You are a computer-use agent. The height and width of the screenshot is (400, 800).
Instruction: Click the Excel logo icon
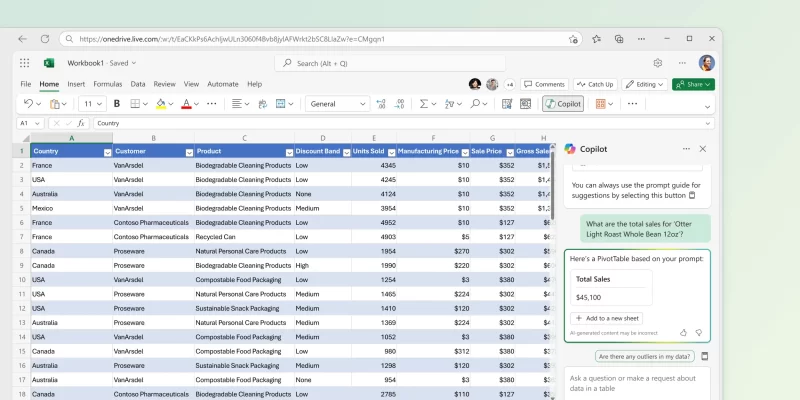(x=49, y=63)
